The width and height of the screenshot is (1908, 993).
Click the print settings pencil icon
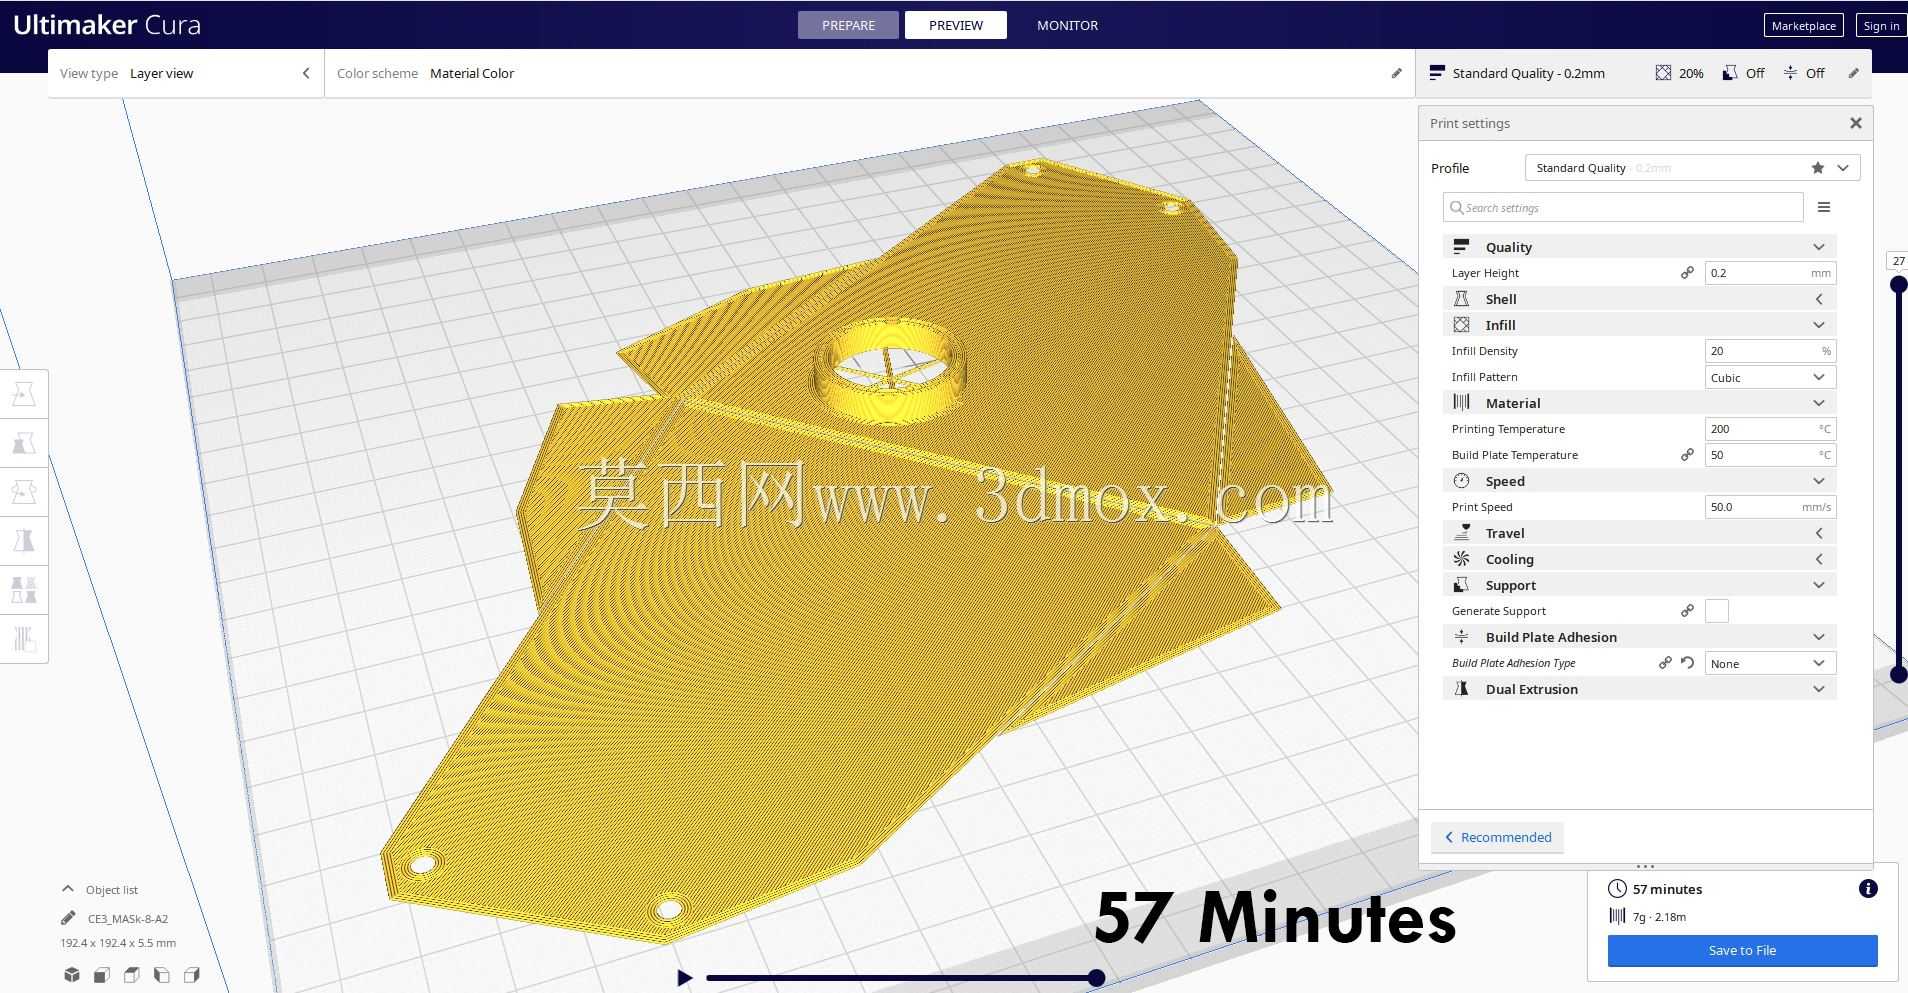[x=1853, y=73]
